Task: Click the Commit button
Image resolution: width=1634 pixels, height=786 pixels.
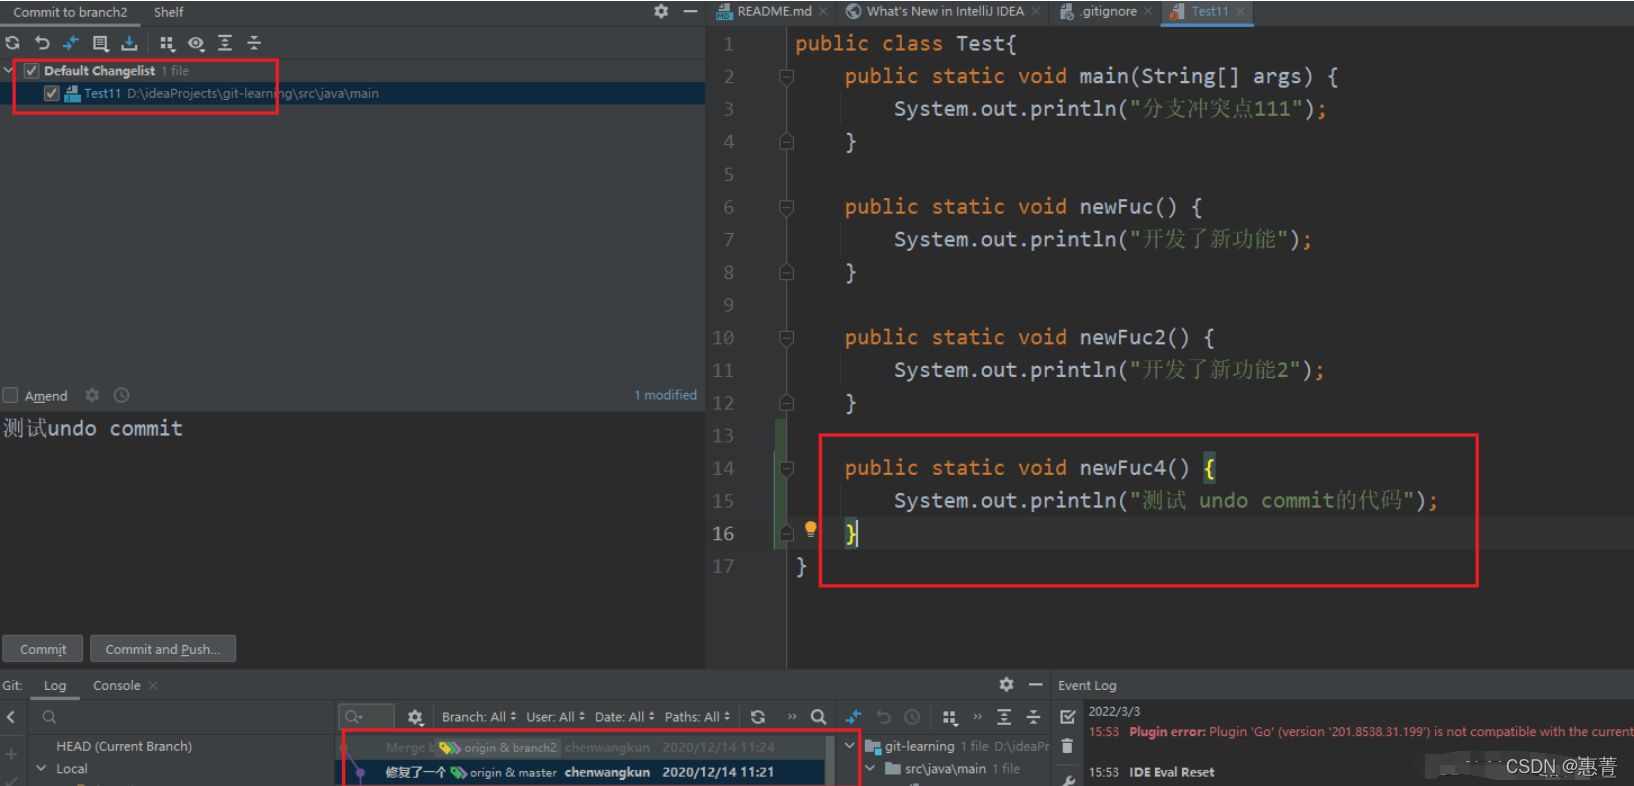Action: pyautogui.click(x=43, y=649)
